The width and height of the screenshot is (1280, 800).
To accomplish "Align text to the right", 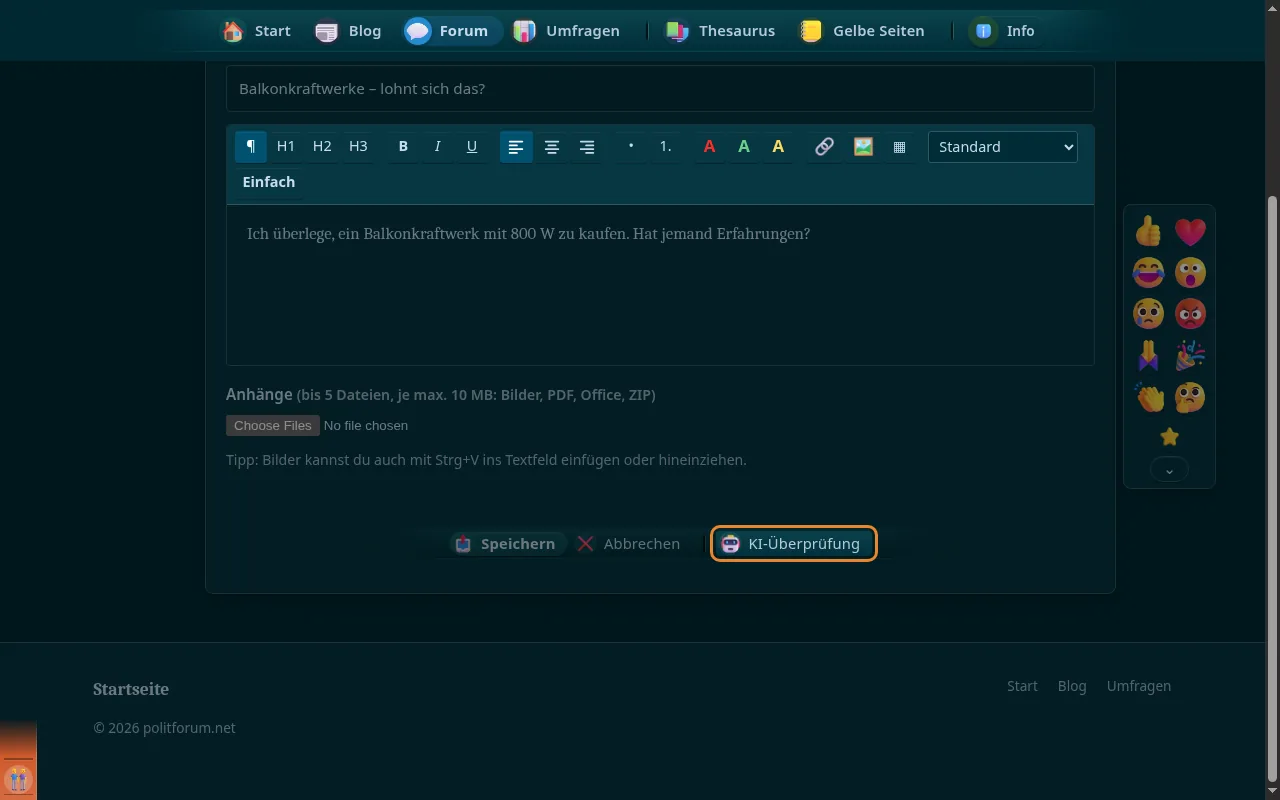I will coord(587,147).
